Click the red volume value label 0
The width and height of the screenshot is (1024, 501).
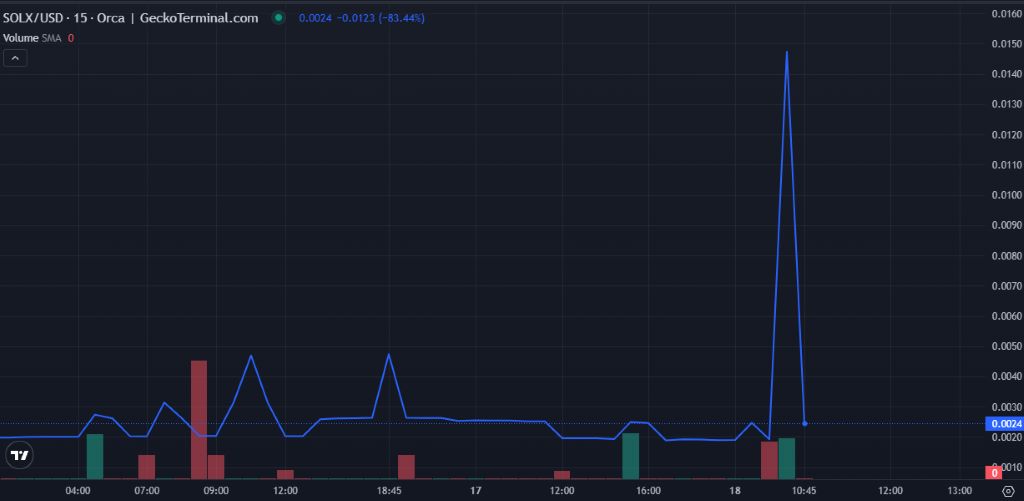point(994,472)
